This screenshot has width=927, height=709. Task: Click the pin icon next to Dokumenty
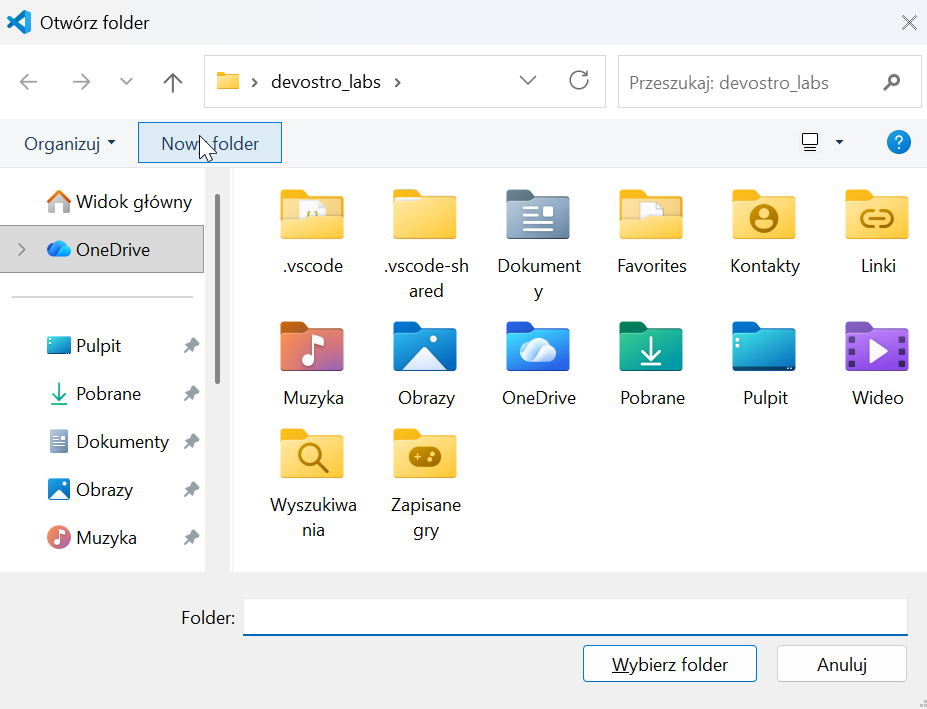190,441
